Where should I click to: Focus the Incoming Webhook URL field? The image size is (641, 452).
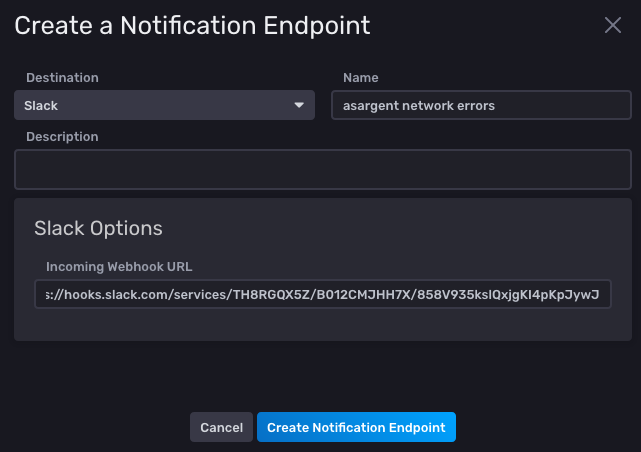tap(322, 294)
